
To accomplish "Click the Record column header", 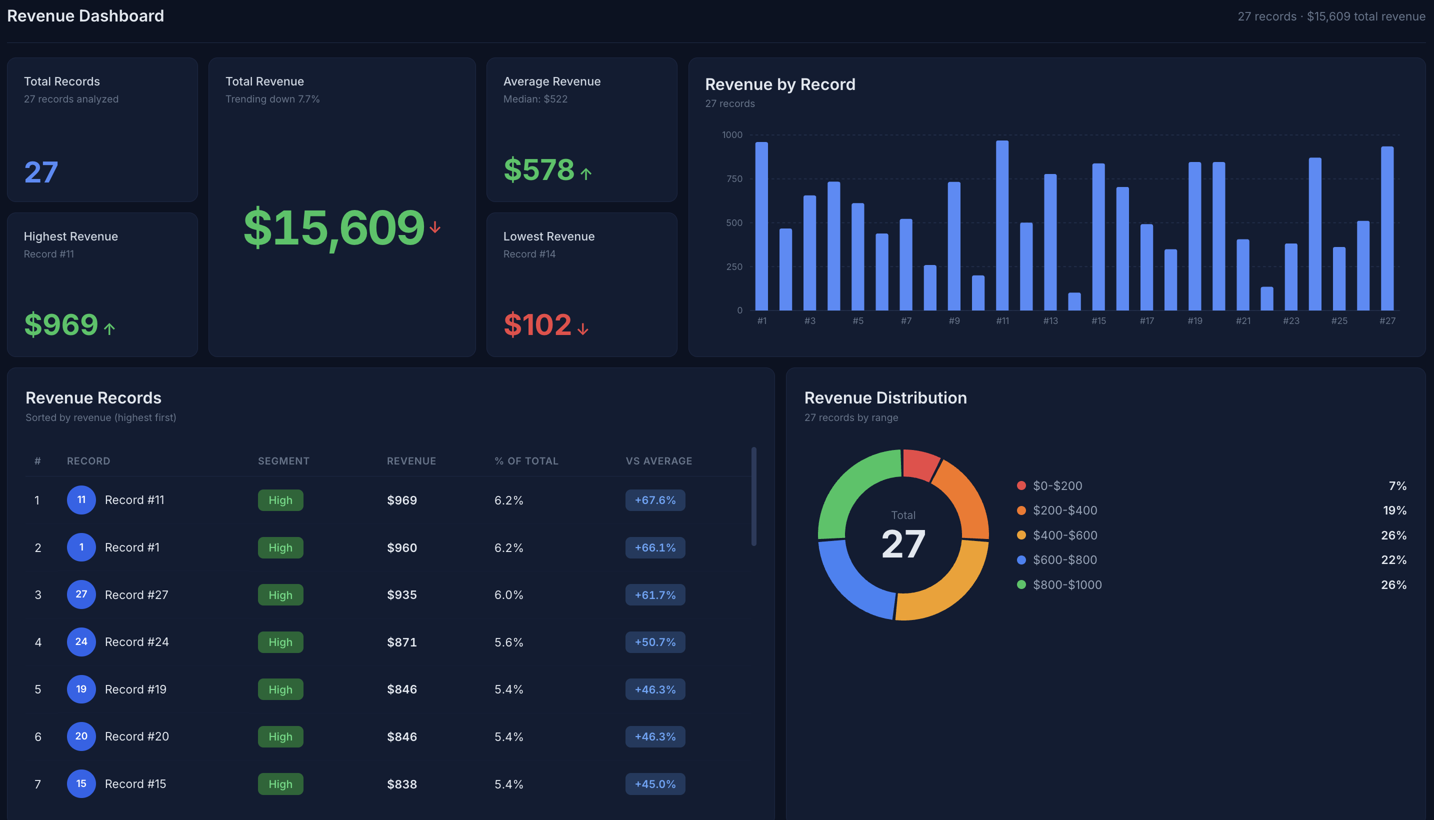I will (88, 461).
